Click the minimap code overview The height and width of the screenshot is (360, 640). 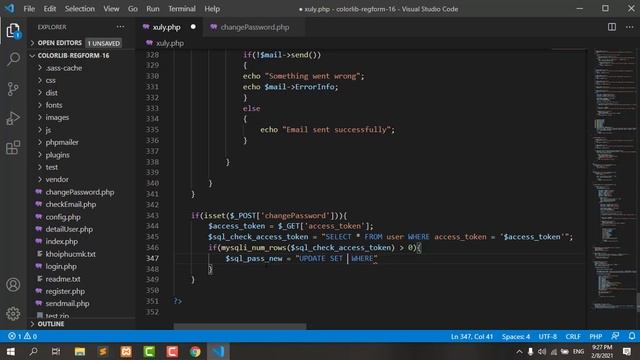(615, 180)
